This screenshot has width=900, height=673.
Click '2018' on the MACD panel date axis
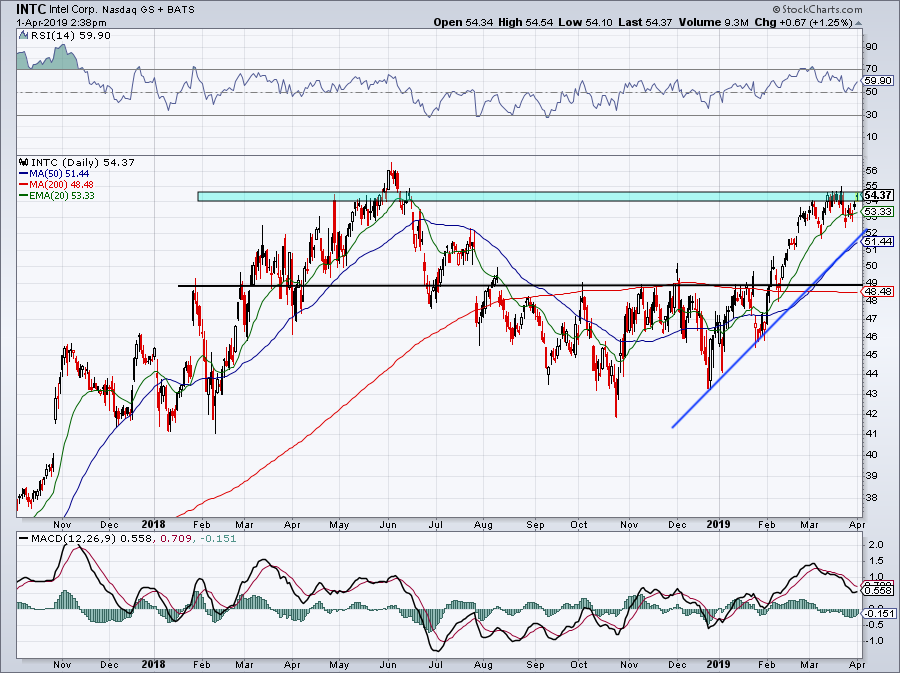(153, 664)
